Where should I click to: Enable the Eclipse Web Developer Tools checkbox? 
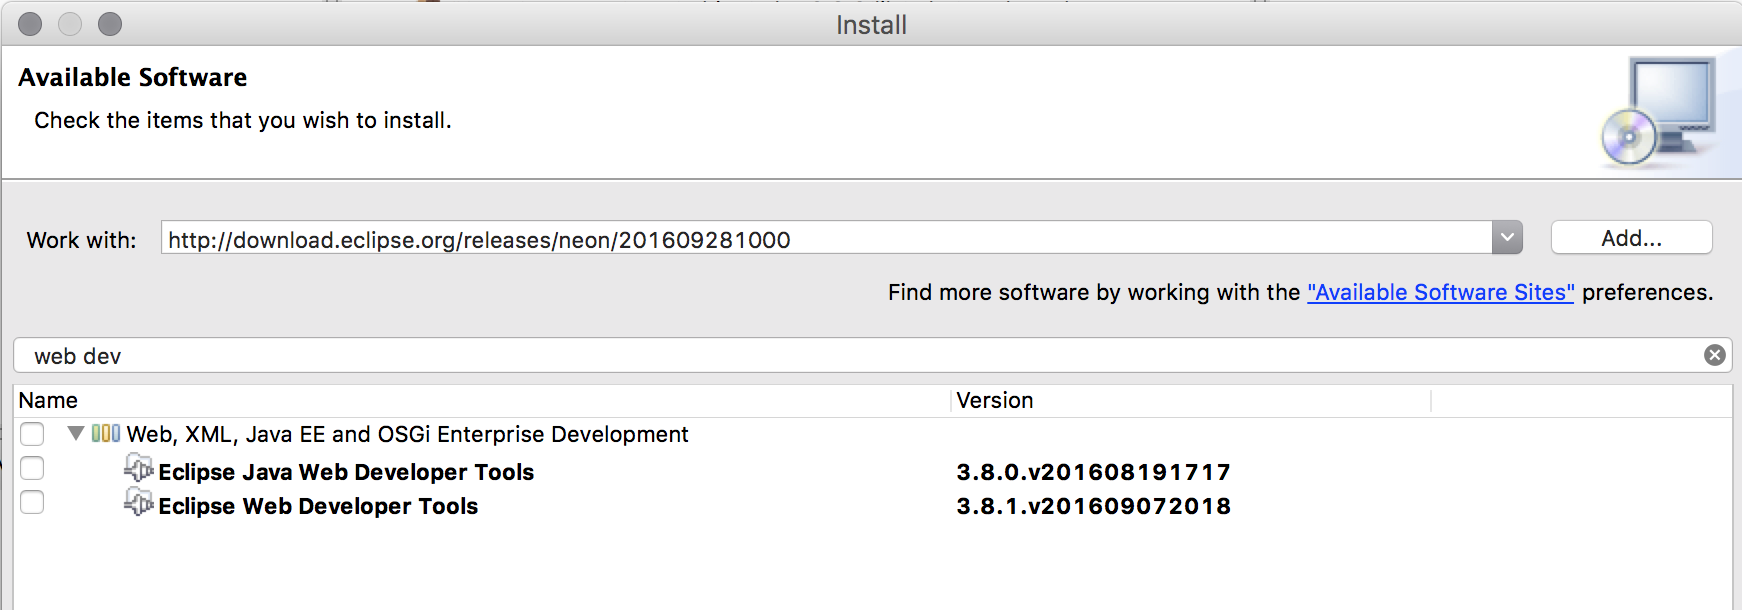click(32, 502)
